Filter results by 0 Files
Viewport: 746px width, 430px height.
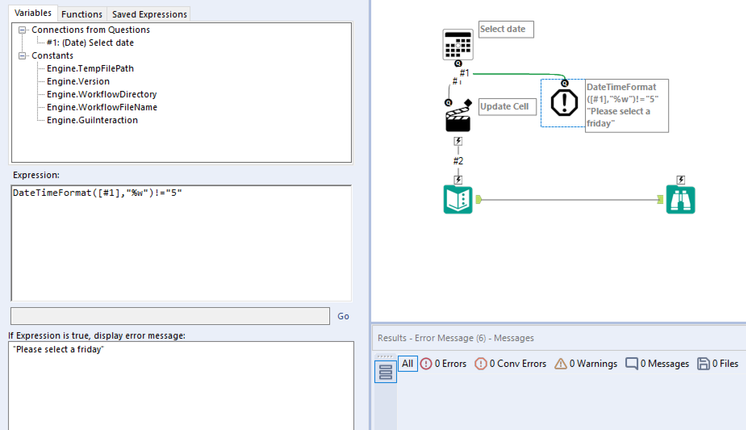coord(718,363)
